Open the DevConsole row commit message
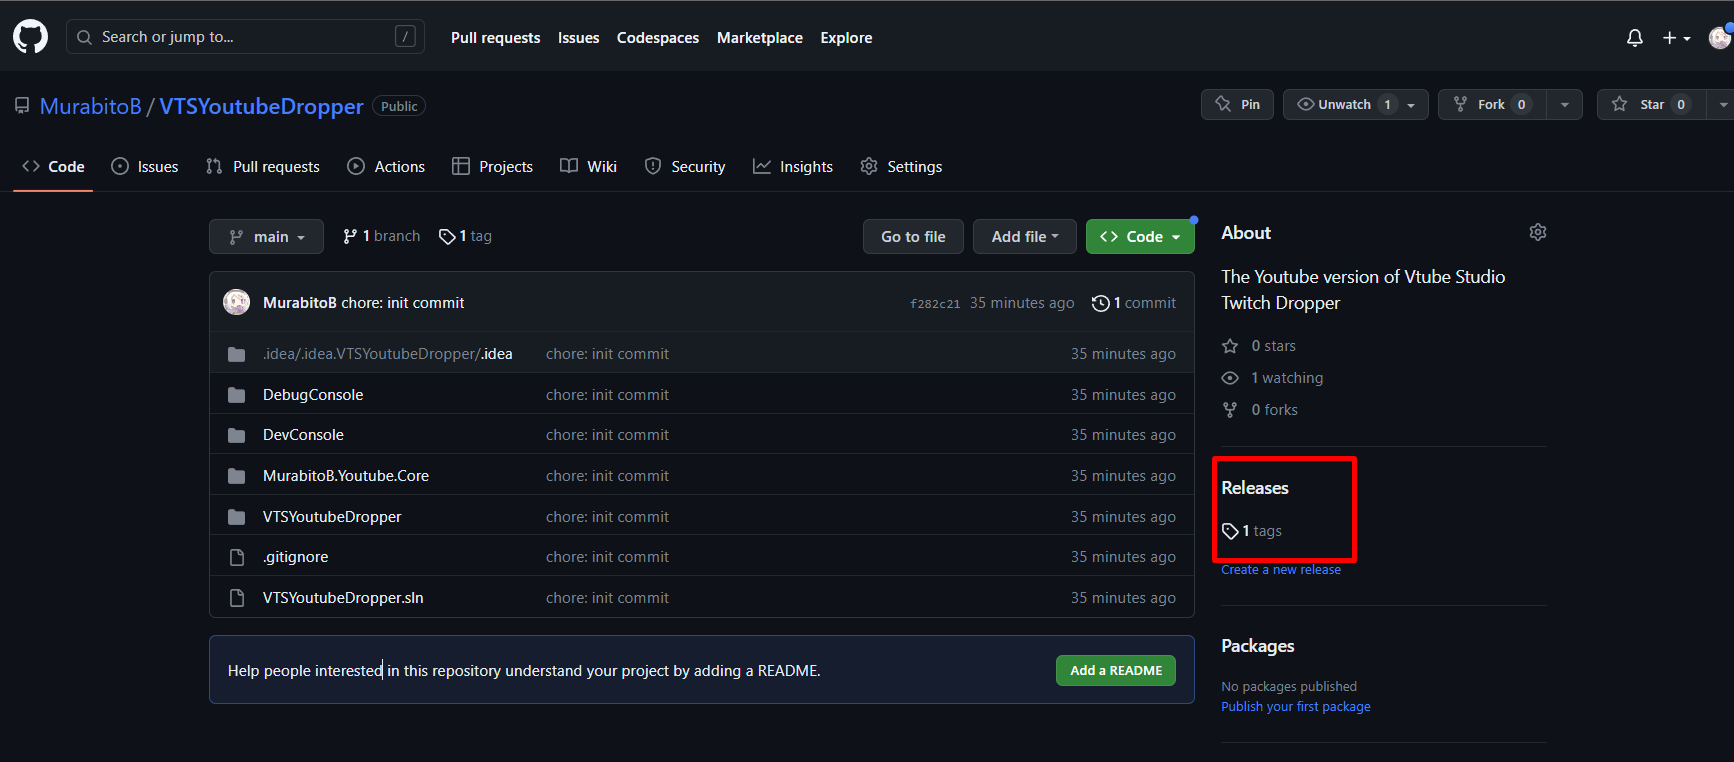Screen dimensions: 1734x762 point(607,435)
